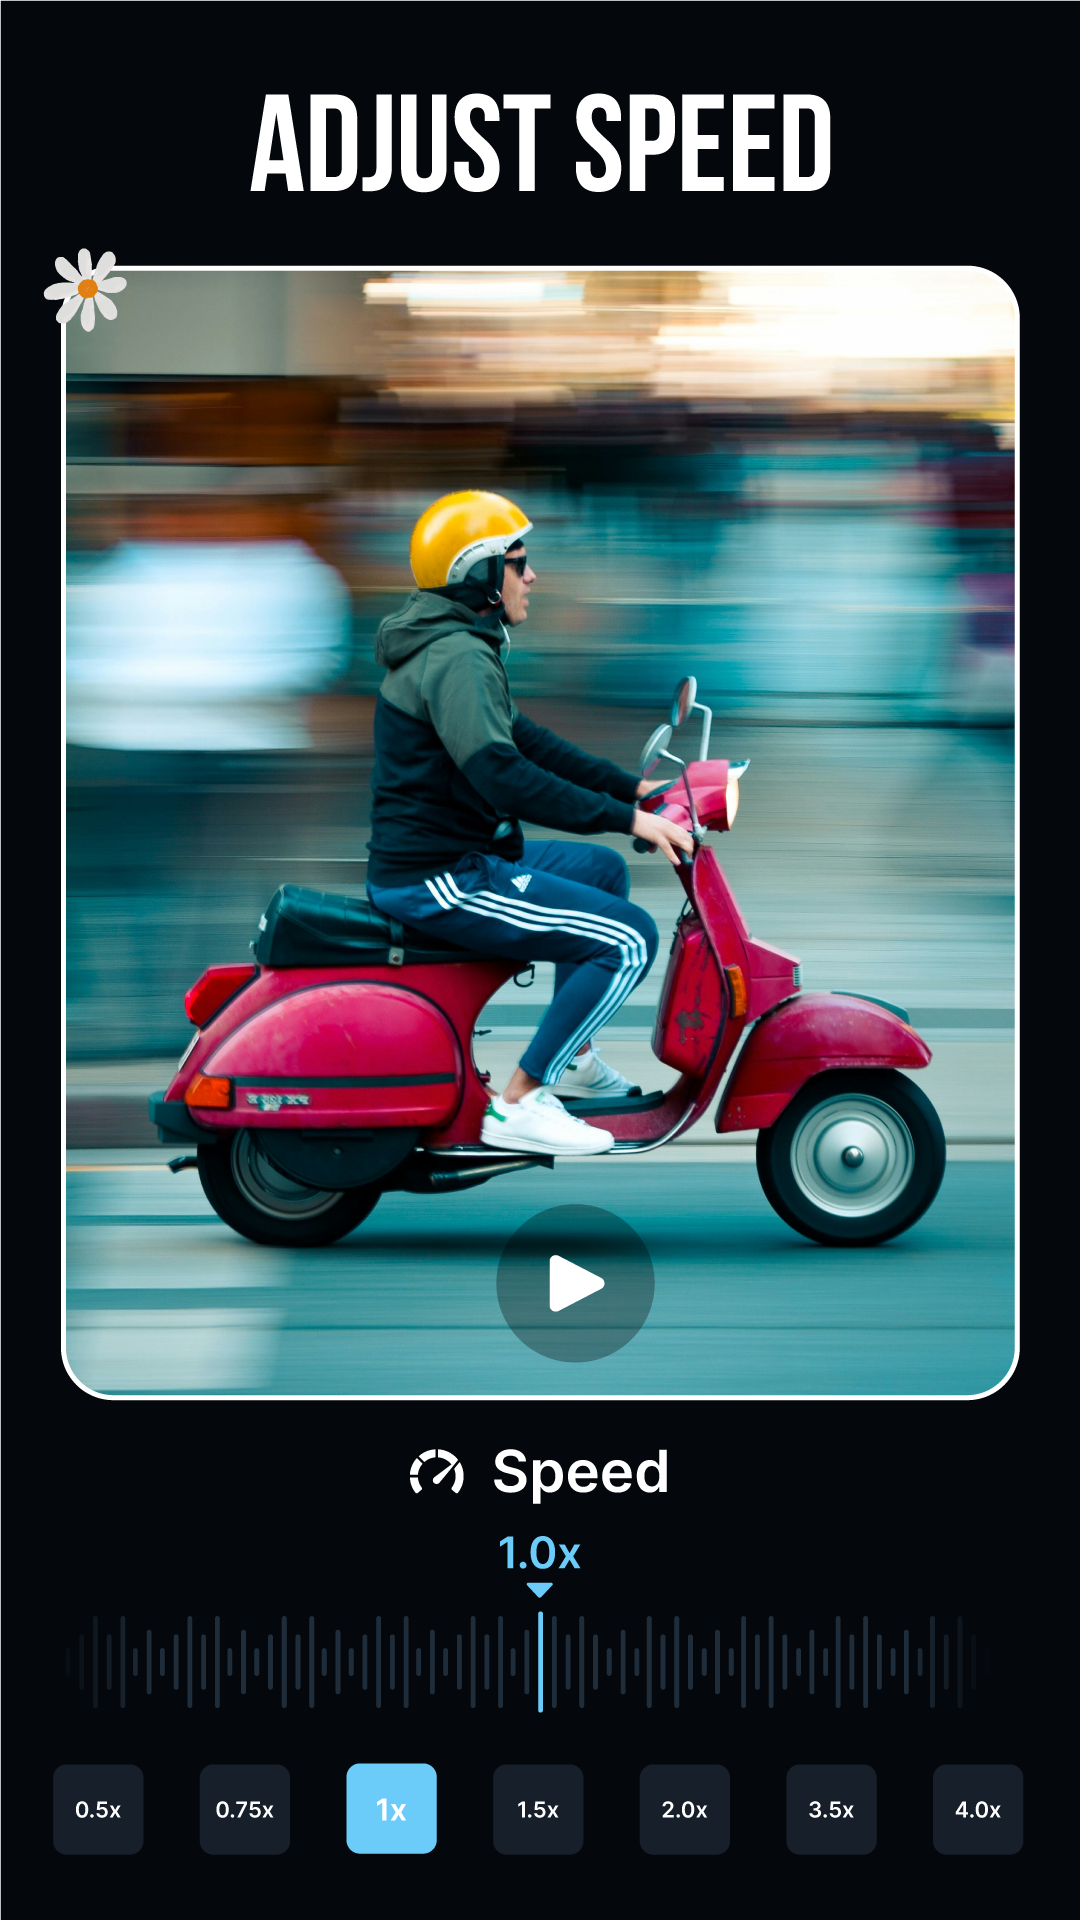
Task: Choose the highlighted 1x speed preset
Action: point(391,1809)
